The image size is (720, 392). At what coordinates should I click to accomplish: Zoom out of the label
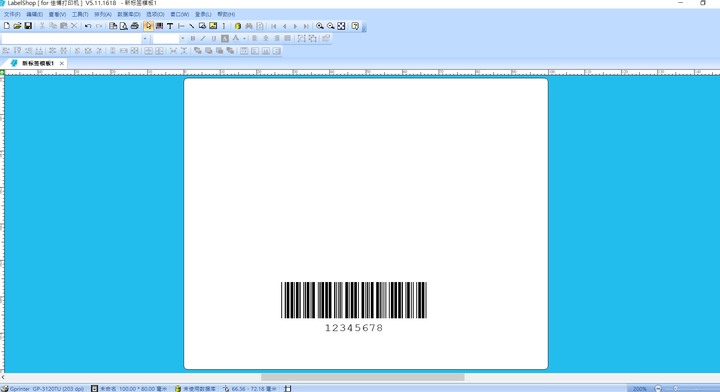[x=331, y=26]
